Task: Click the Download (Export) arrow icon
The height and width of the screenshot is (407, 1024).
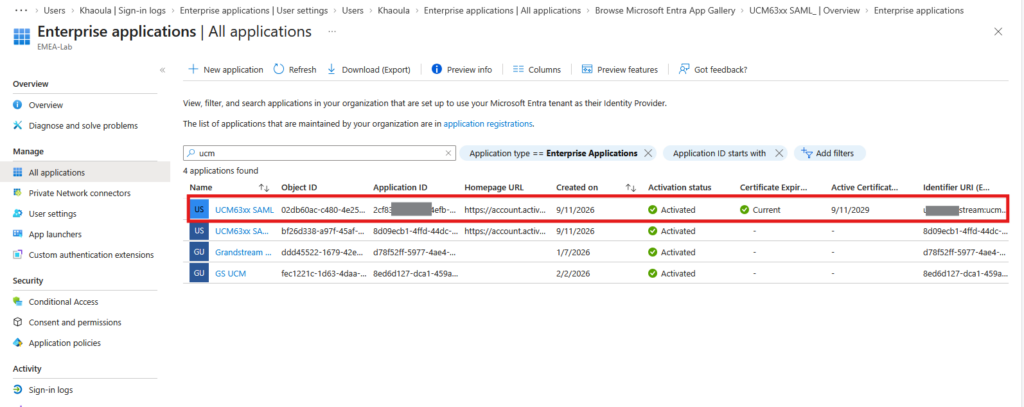Action: coord(331,69)
